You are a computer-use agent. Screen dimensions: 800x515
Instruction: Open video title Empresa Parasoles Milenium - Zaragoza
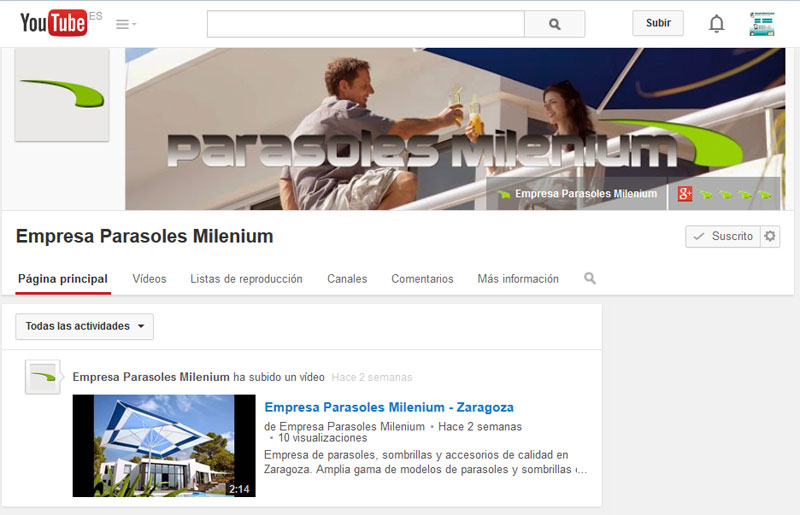389,407
